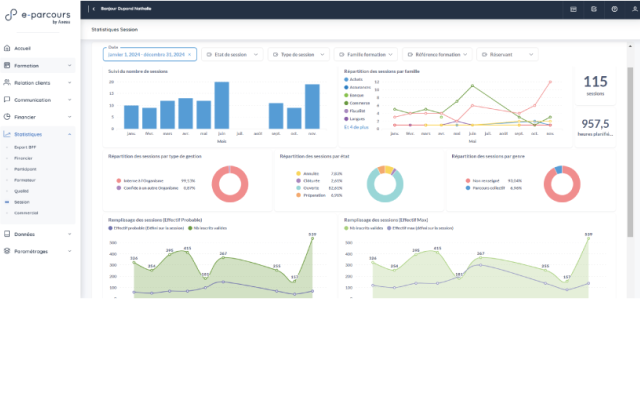This screenshot has height=400, width=640.
Task: Click the 957,5 heures planifiées card
Action: (x=595, y=127)
